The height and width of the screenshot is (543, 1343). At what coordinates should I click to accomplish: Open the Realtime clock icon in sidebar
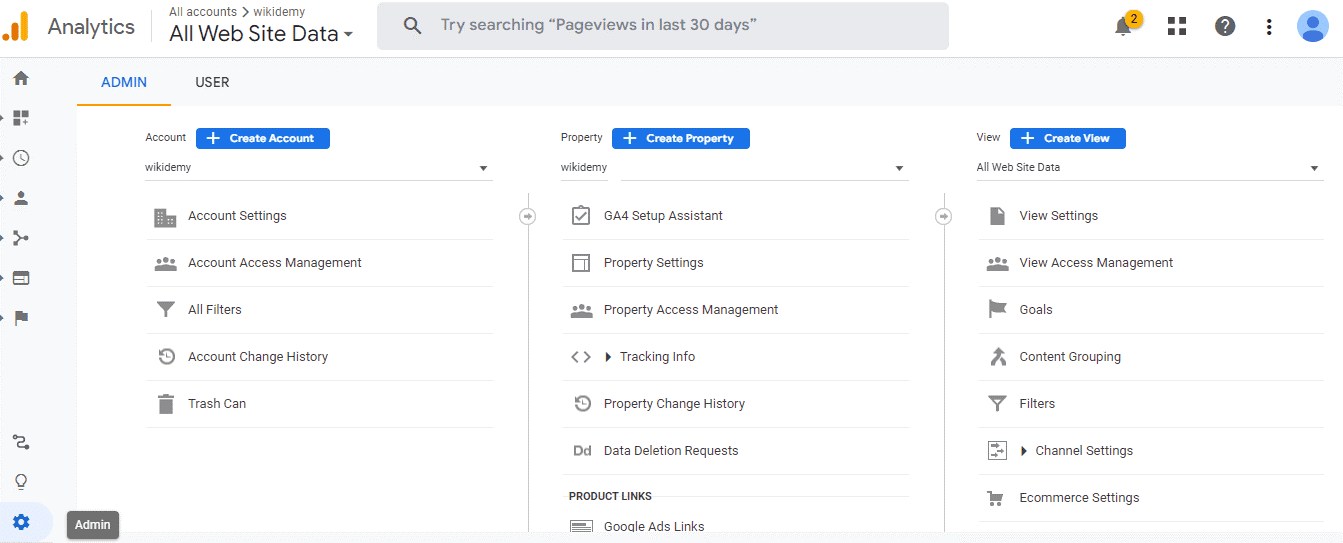click(21, 158)
